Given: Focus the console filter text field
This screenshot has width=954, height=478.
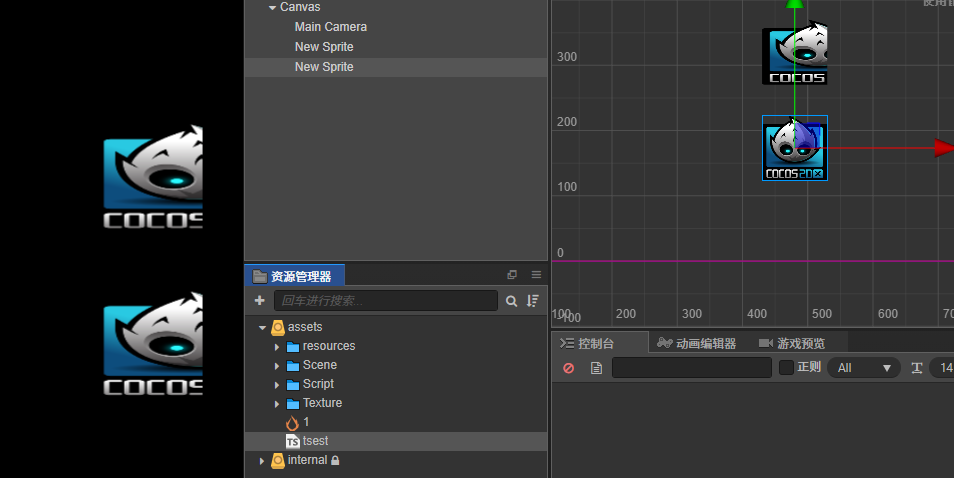Looking at the screenshot, I should click(692, 367).
